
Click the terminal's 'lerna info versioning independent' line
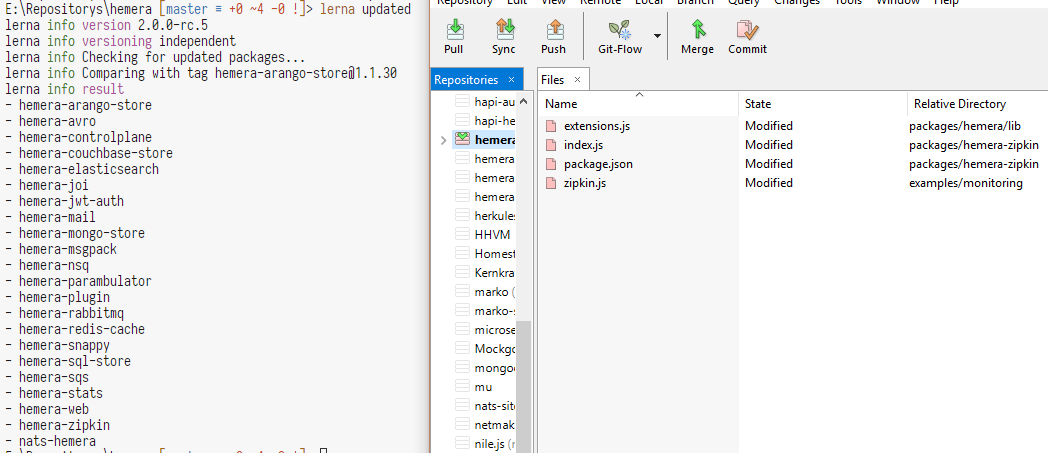pos(120,41)
